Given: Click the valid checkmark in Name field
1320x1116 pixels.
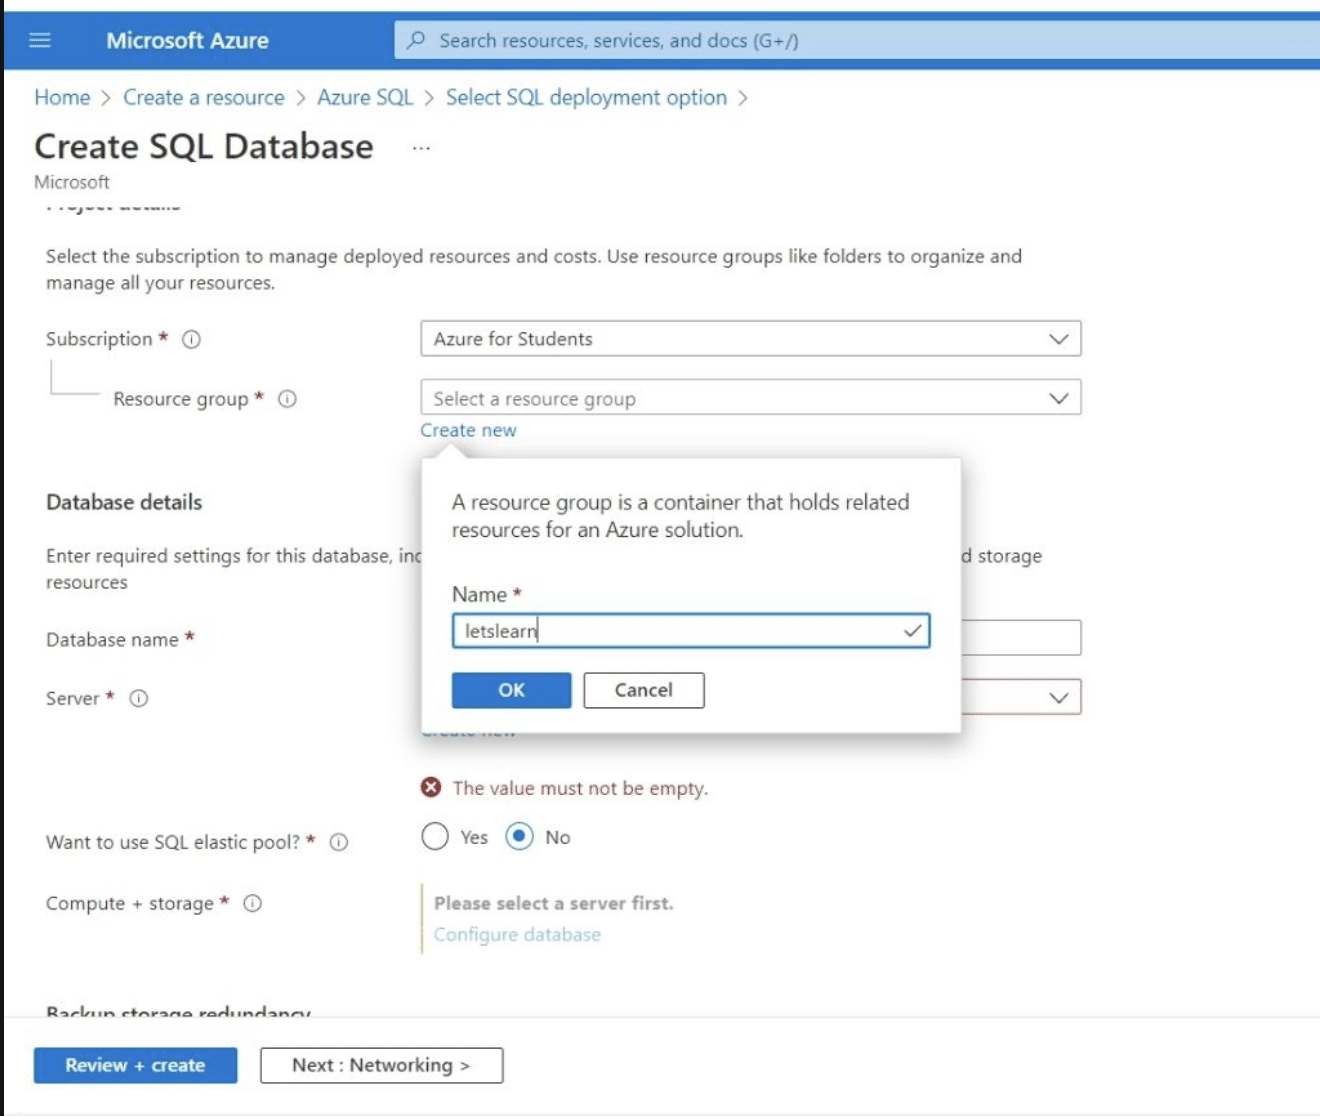Looking at the screenshot, I should [x=912, y=631].
